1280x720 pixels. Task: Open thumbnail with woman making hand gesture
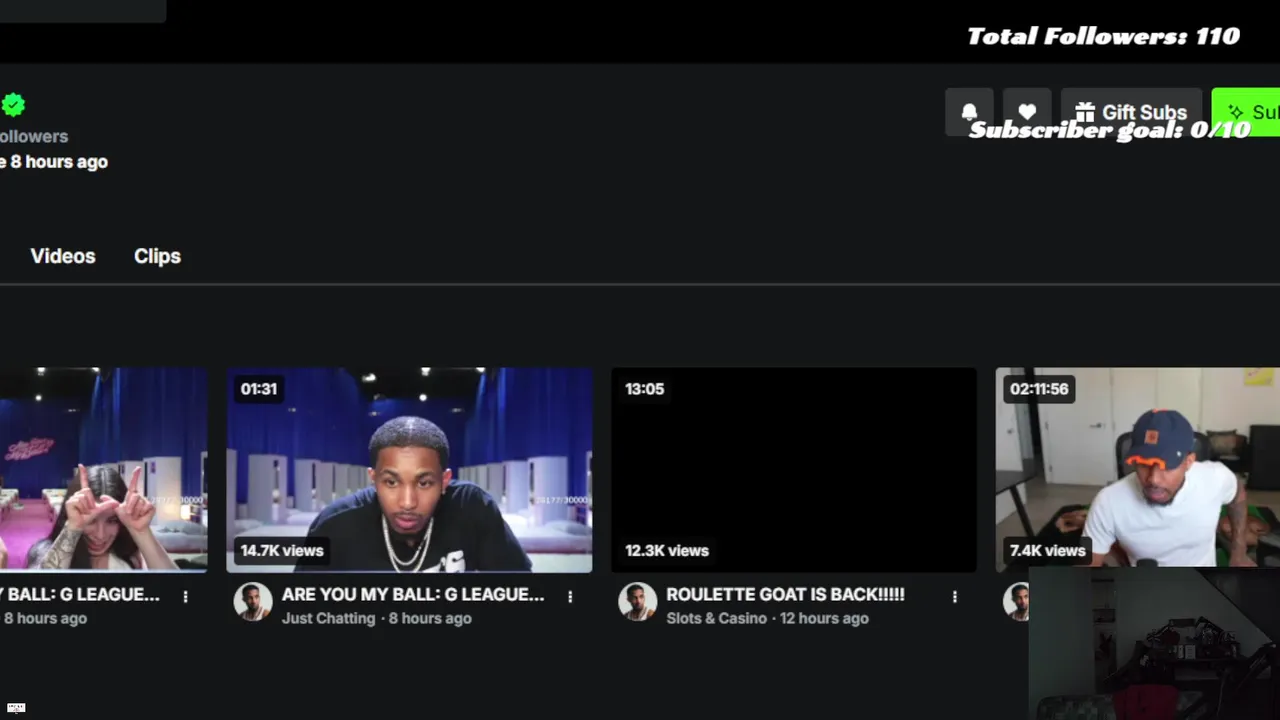[x=103, y=470]
